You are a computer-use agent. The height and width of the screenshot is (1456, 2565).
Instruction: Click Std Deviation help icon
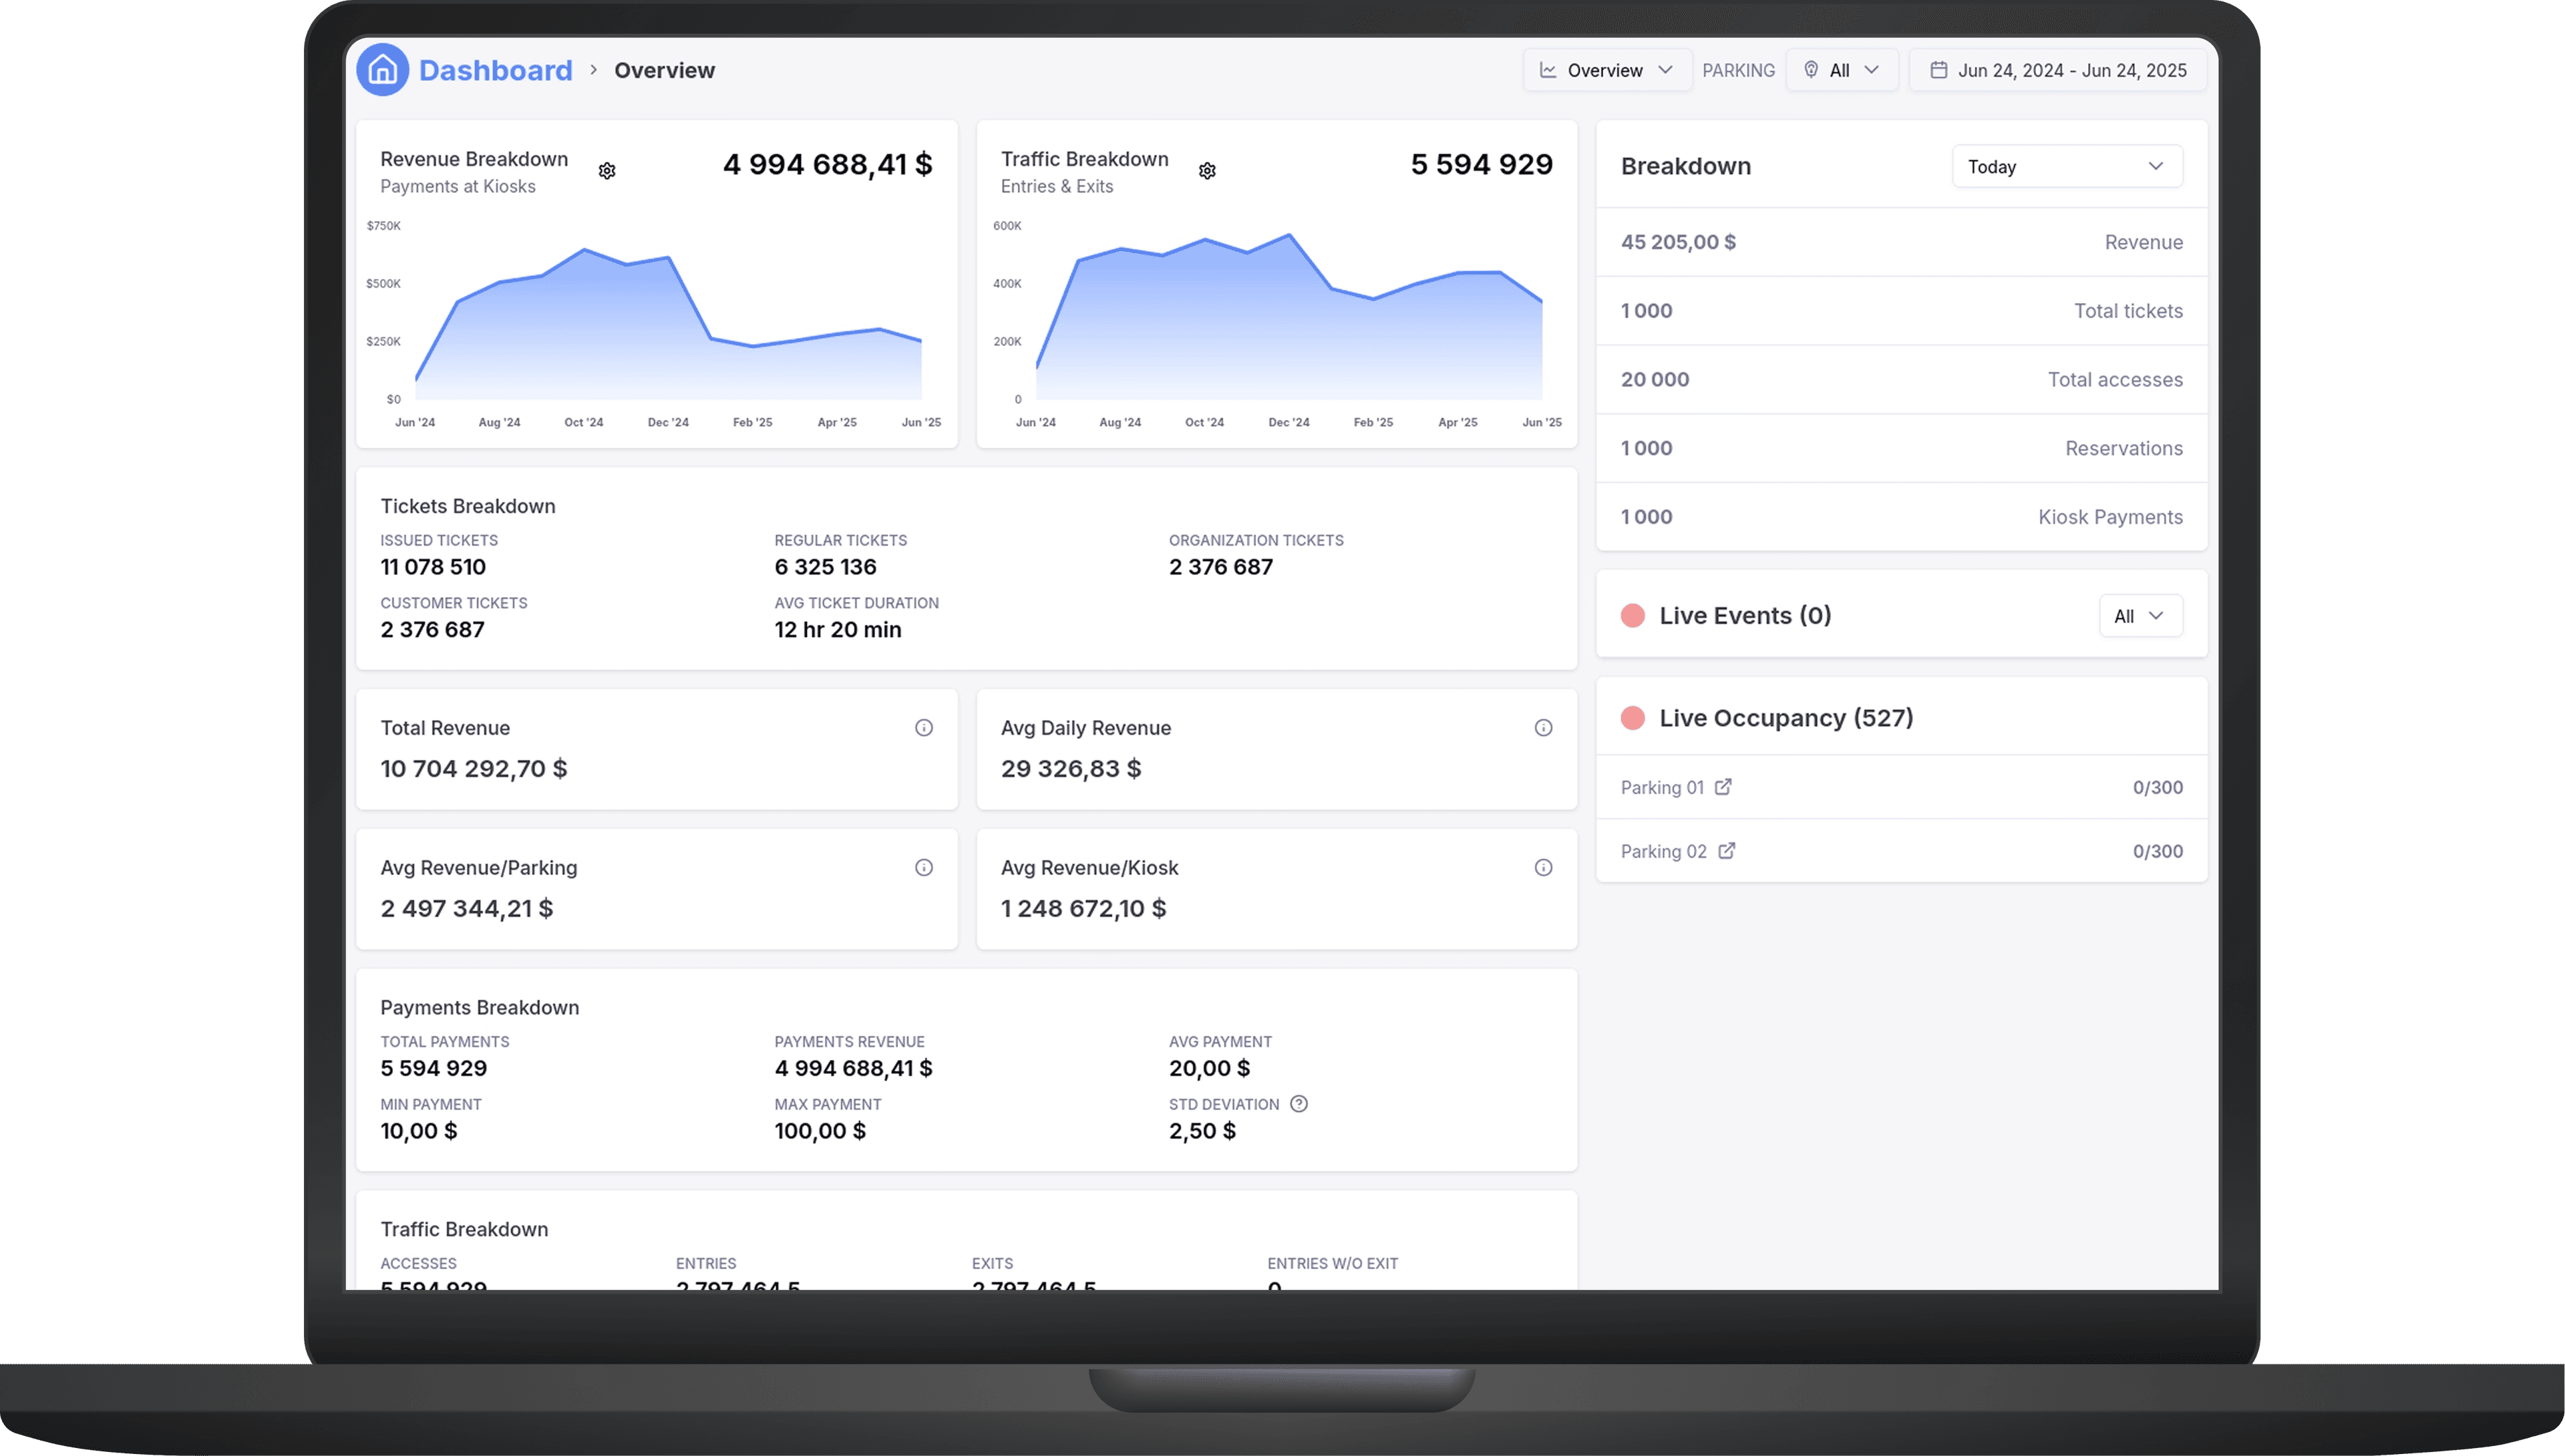tap(1298, 1104)
